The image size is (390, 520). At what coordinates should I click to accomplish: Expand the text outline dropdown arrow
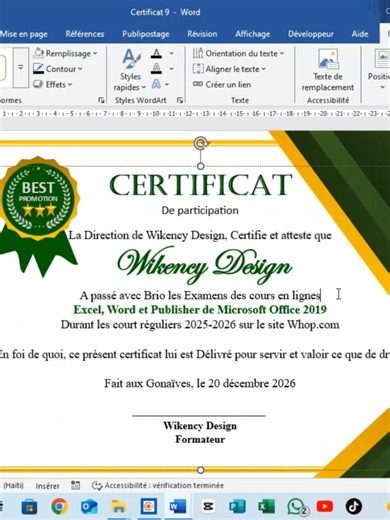[x=171, y=69]
